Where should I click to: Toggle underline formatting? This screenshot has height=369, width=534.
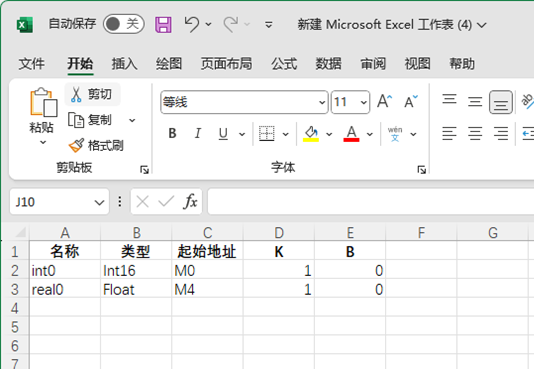[x=223, y=133]
